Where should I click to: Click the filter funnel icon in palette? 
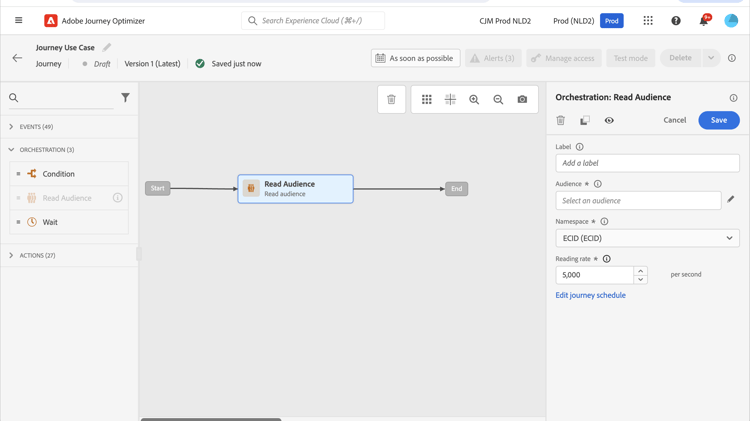(125, 98)
